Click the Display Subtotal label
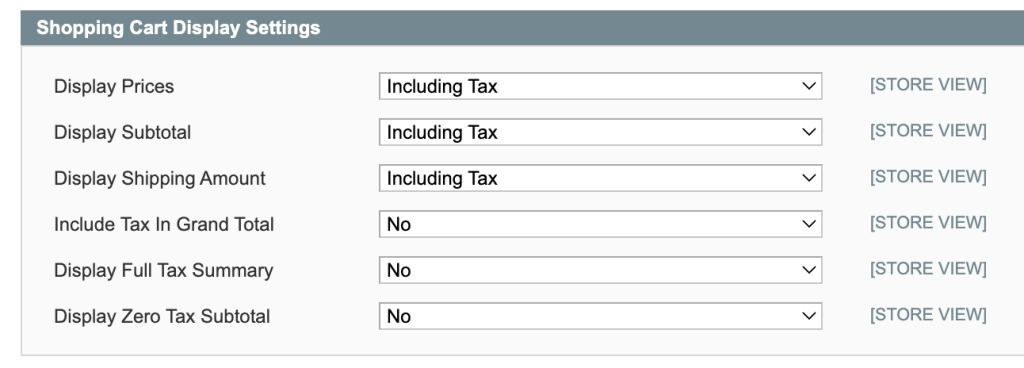Screen dimensions: 1024x368 [122, 132]
